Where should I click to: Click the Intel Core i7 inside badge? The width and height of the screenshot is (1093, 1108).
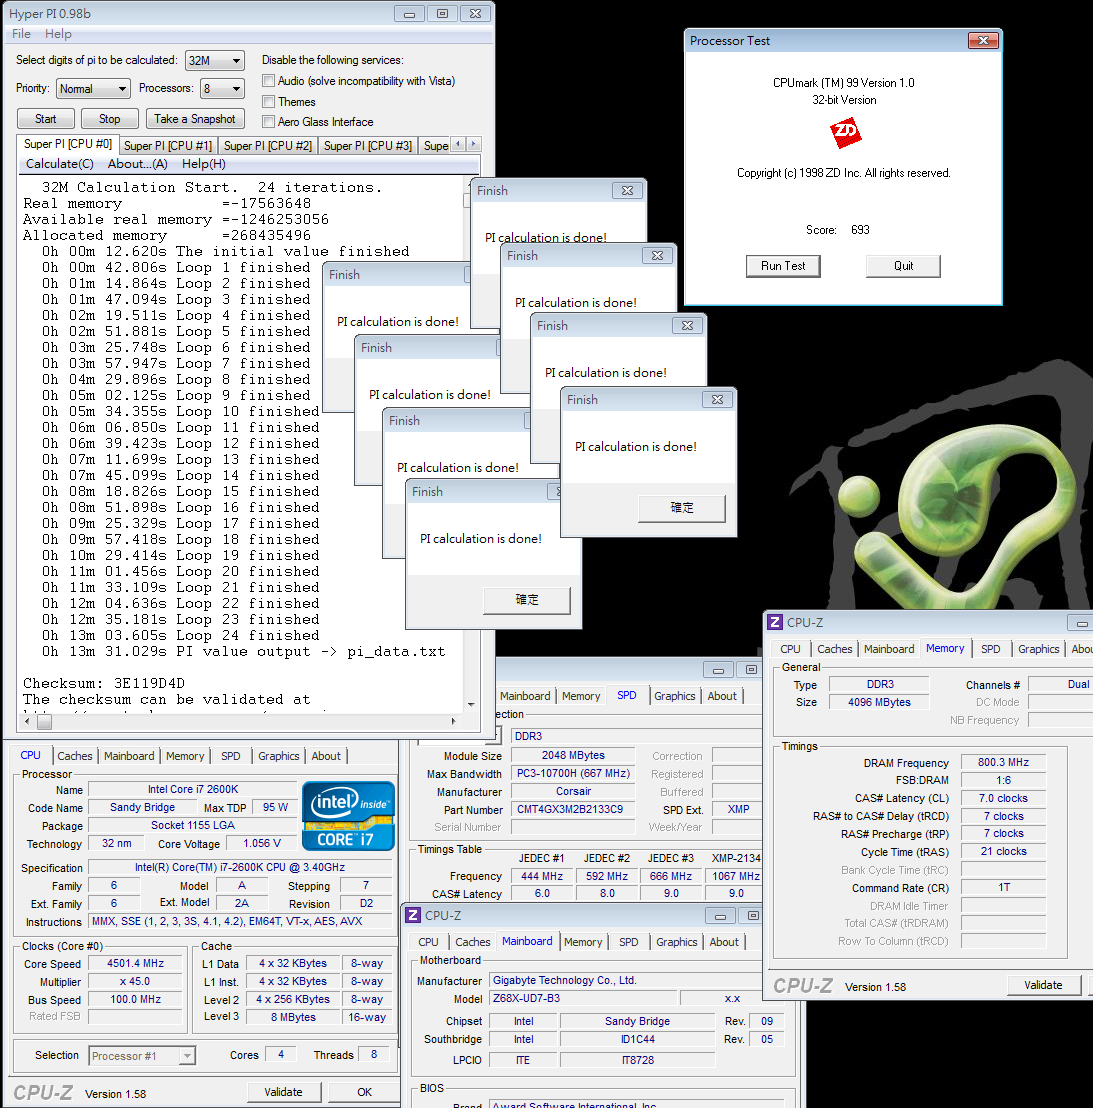348,815
